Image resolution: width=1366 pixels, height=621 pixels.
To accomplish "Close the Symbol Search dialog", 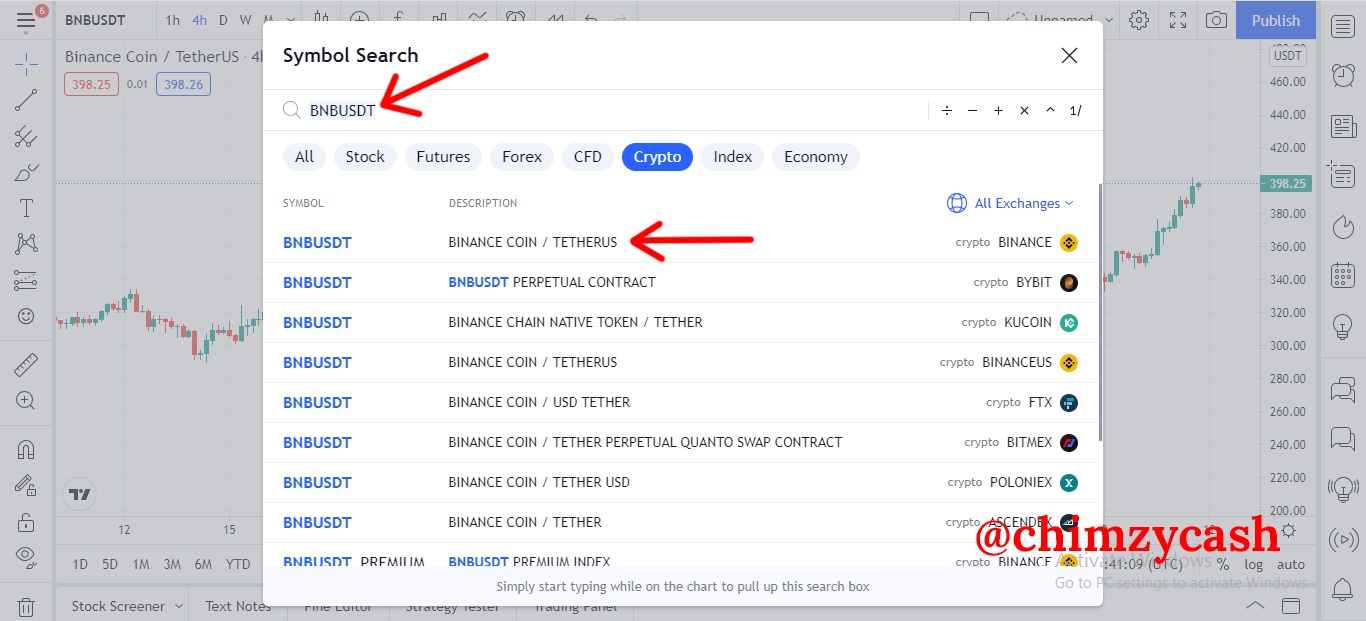I will click(1069, 56).
